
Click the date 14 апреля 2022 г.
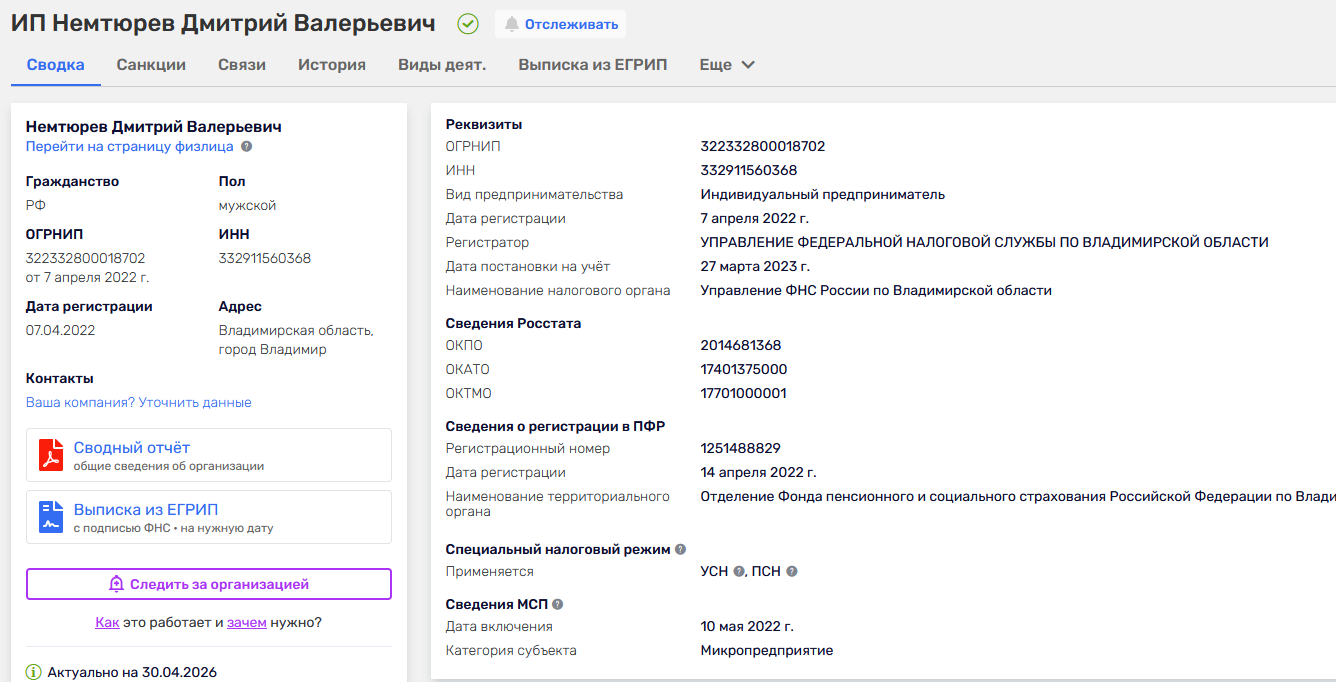coord(759,473)
